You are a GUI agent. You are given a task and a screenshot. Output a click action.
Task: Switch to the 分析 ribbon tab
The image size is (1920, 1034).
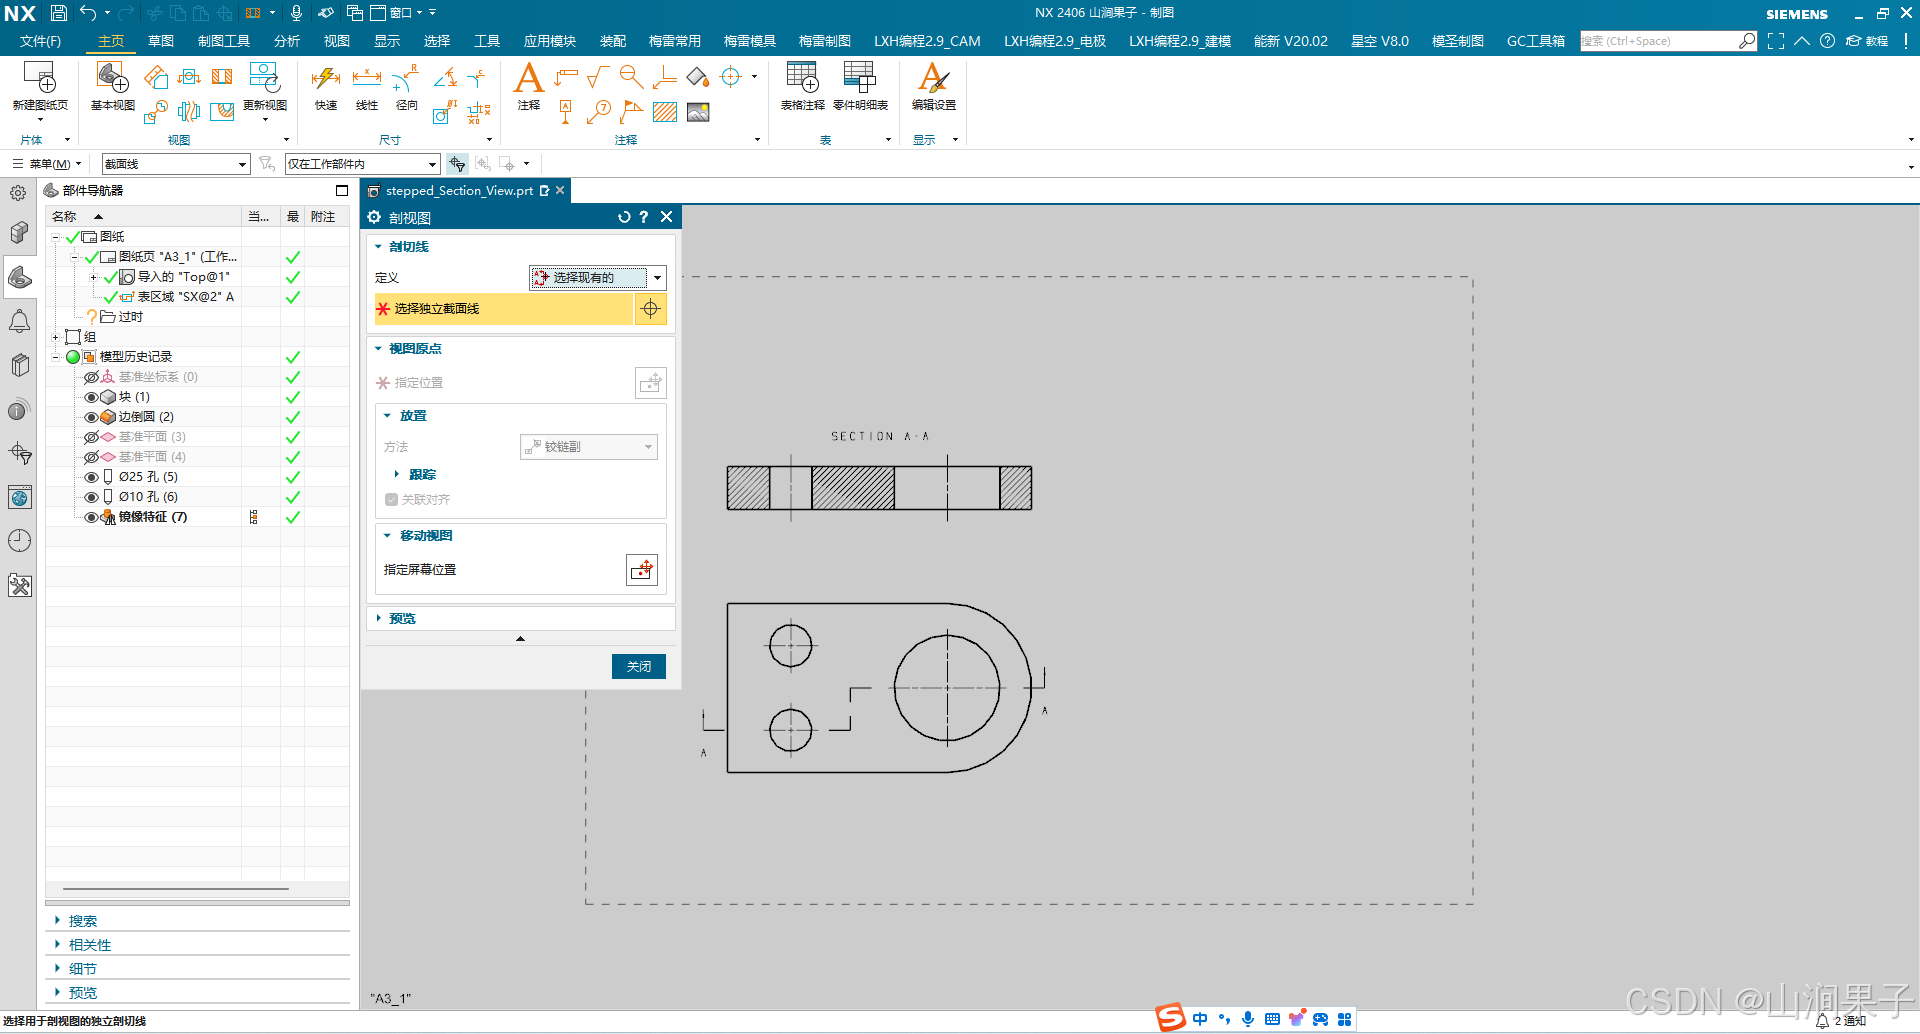(286, 41)
